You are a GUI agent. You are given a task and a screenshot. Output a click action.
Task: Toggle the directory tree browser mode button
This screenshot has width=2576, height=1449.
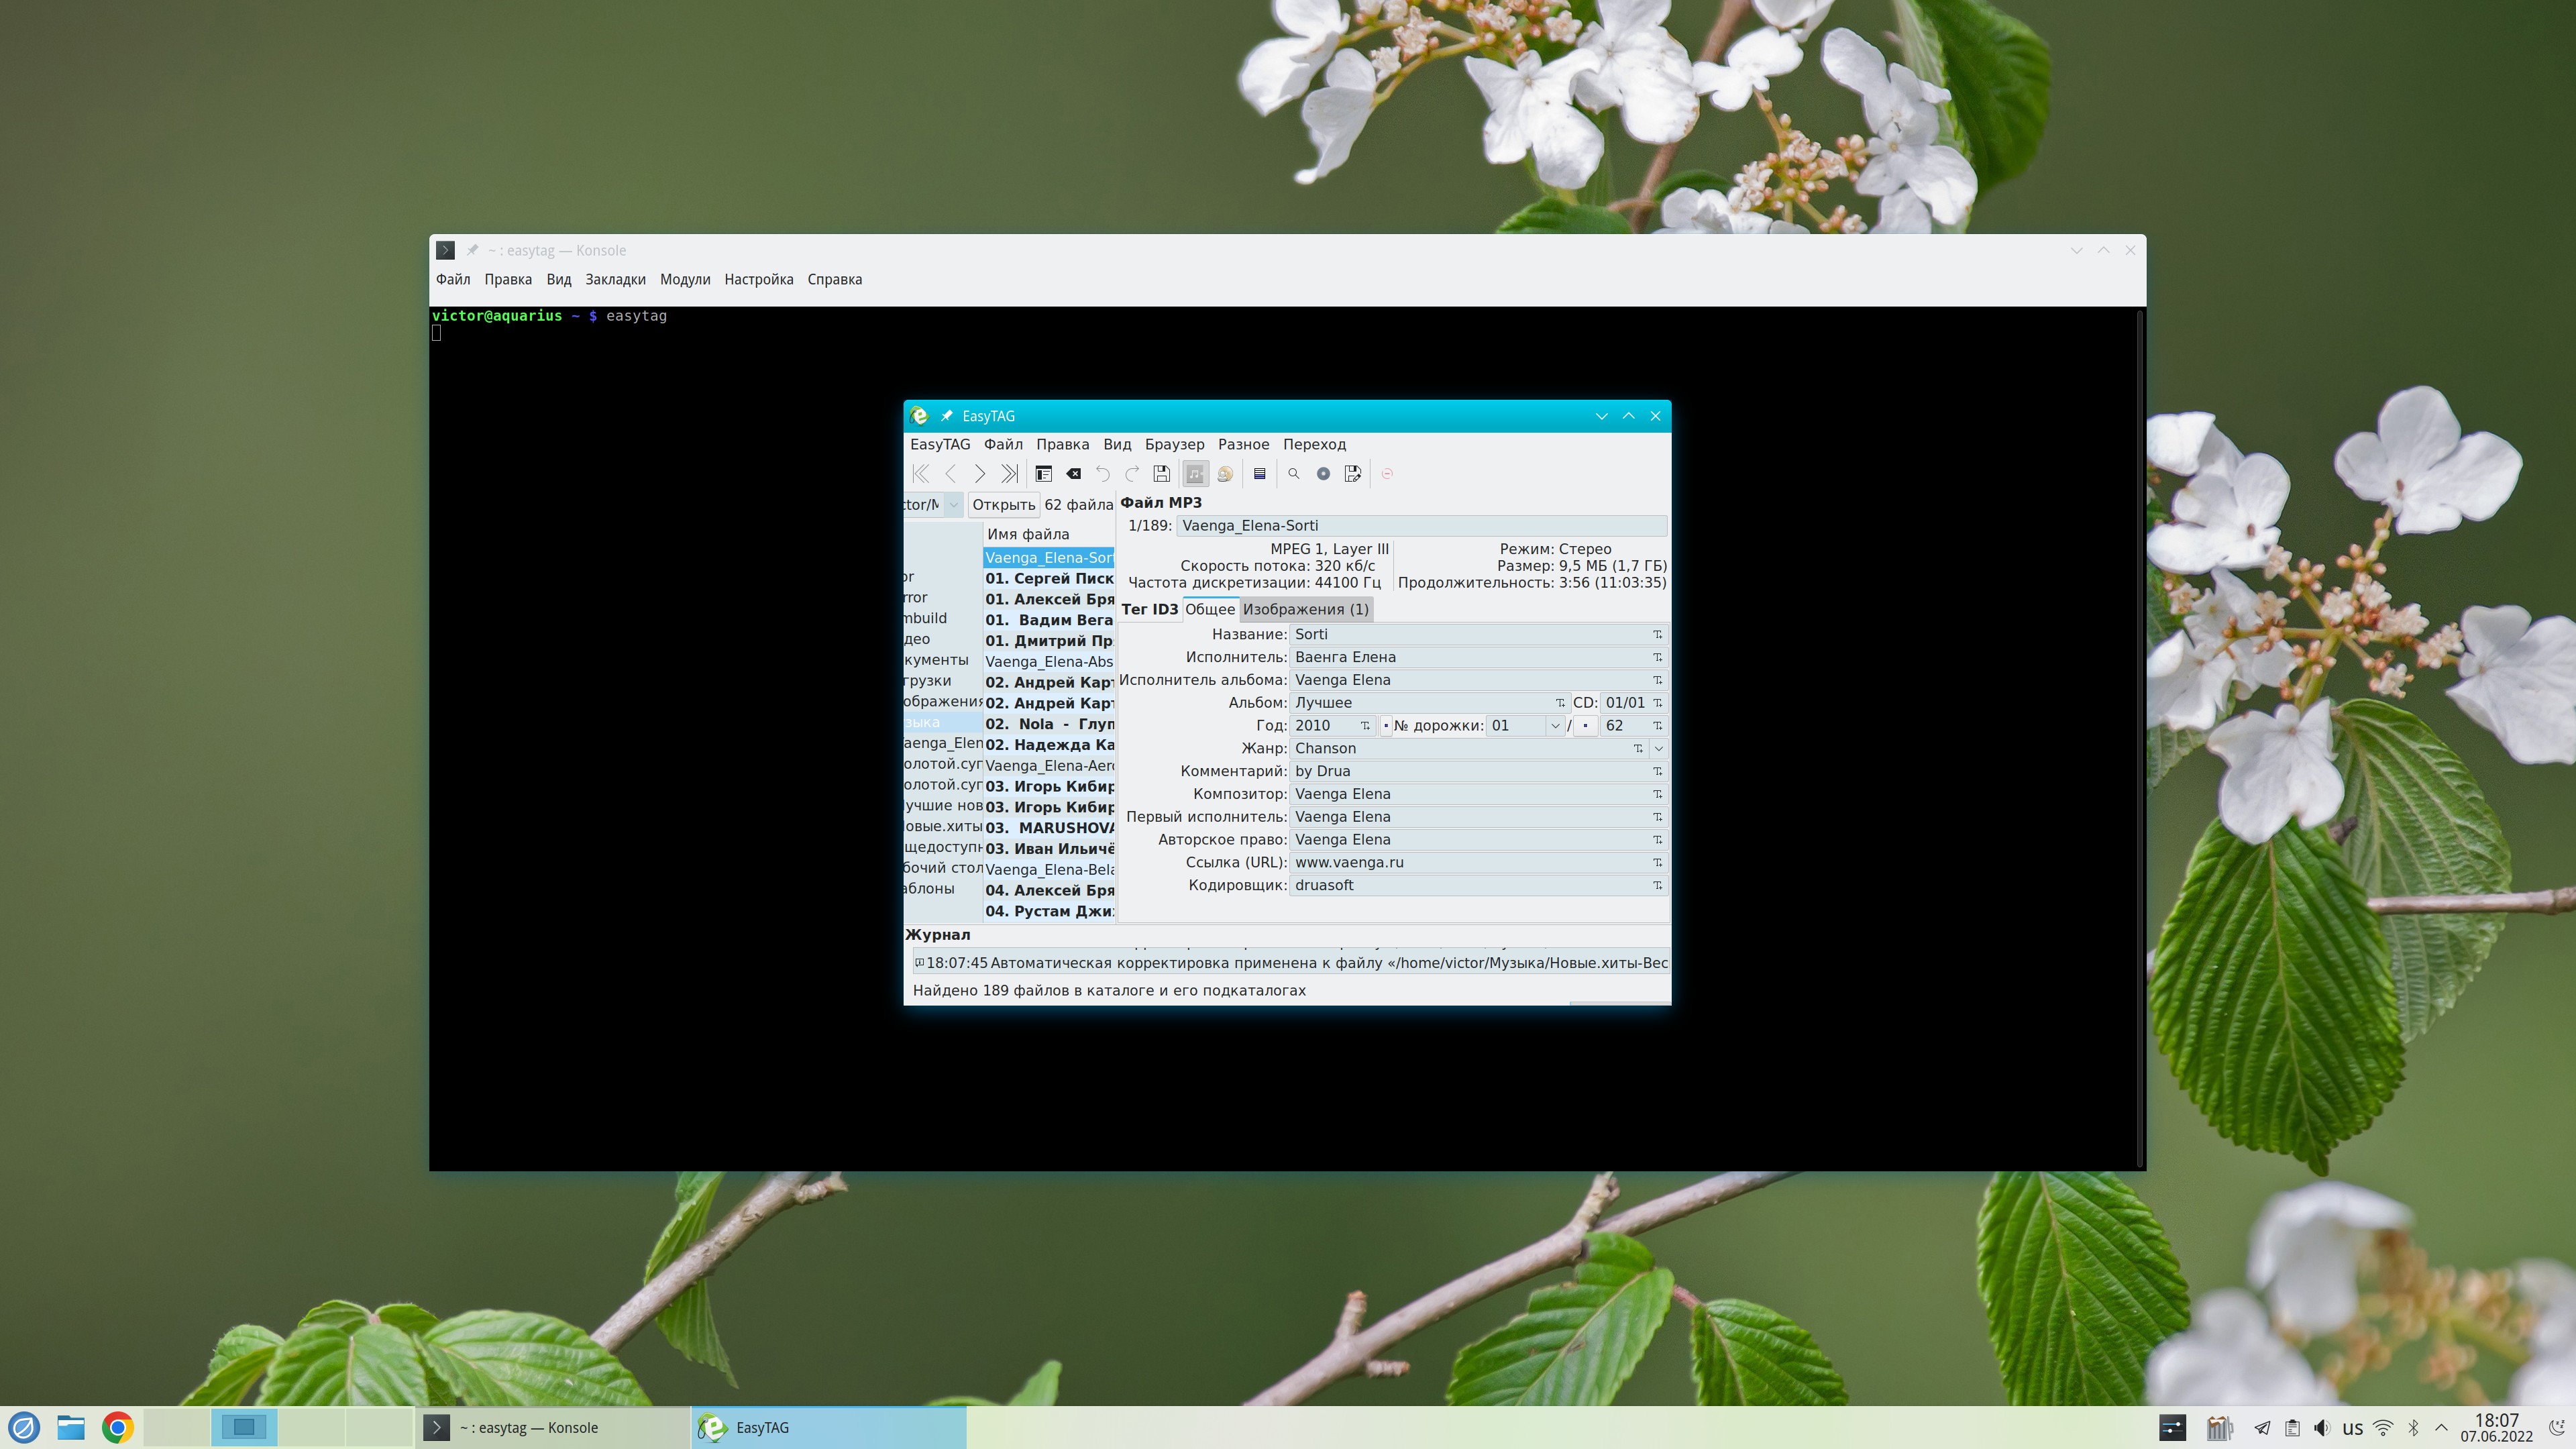1195,474
